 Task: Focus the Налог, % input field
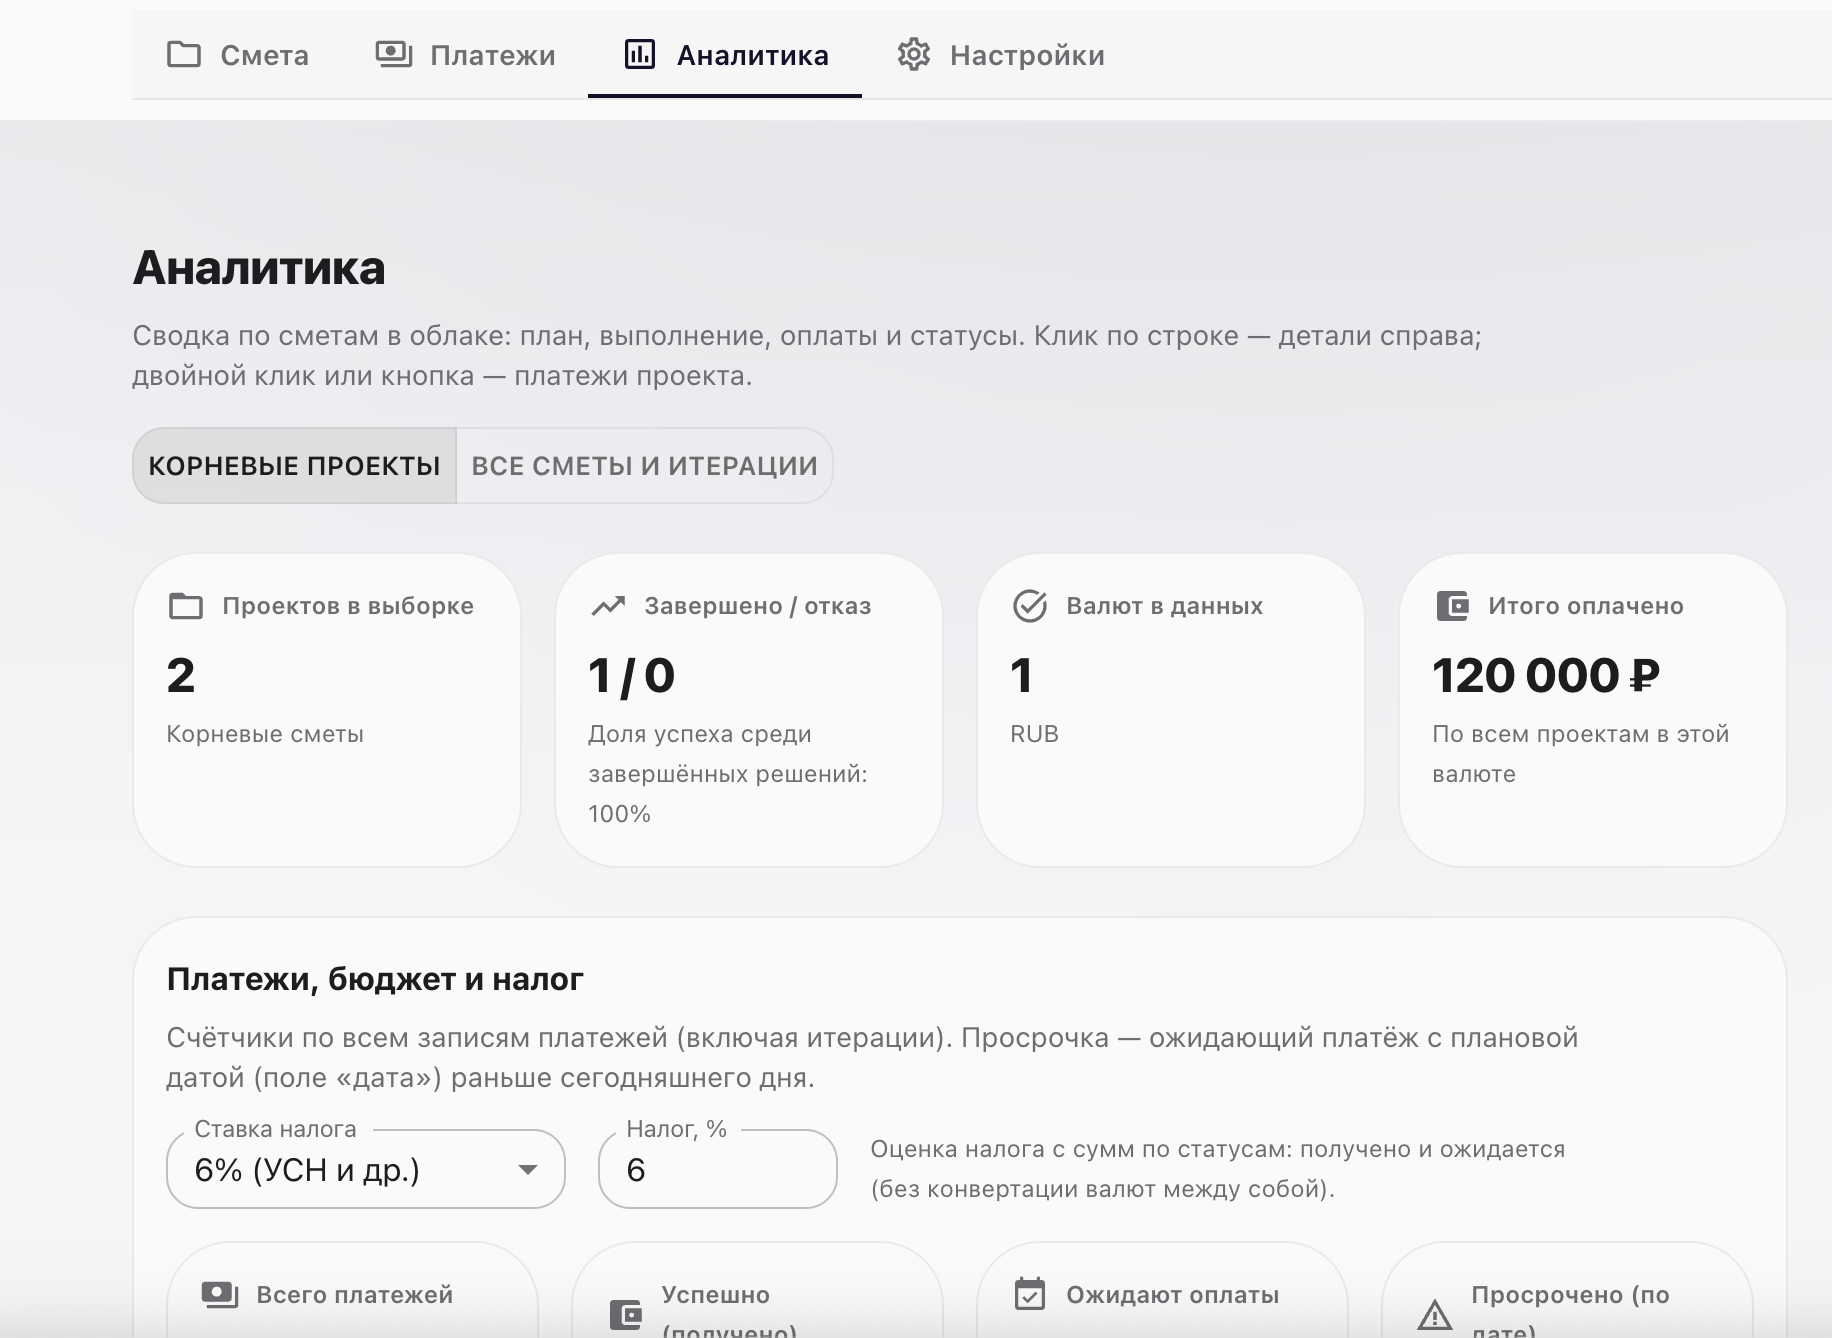pyautogui.click(x=717, y=1169)
